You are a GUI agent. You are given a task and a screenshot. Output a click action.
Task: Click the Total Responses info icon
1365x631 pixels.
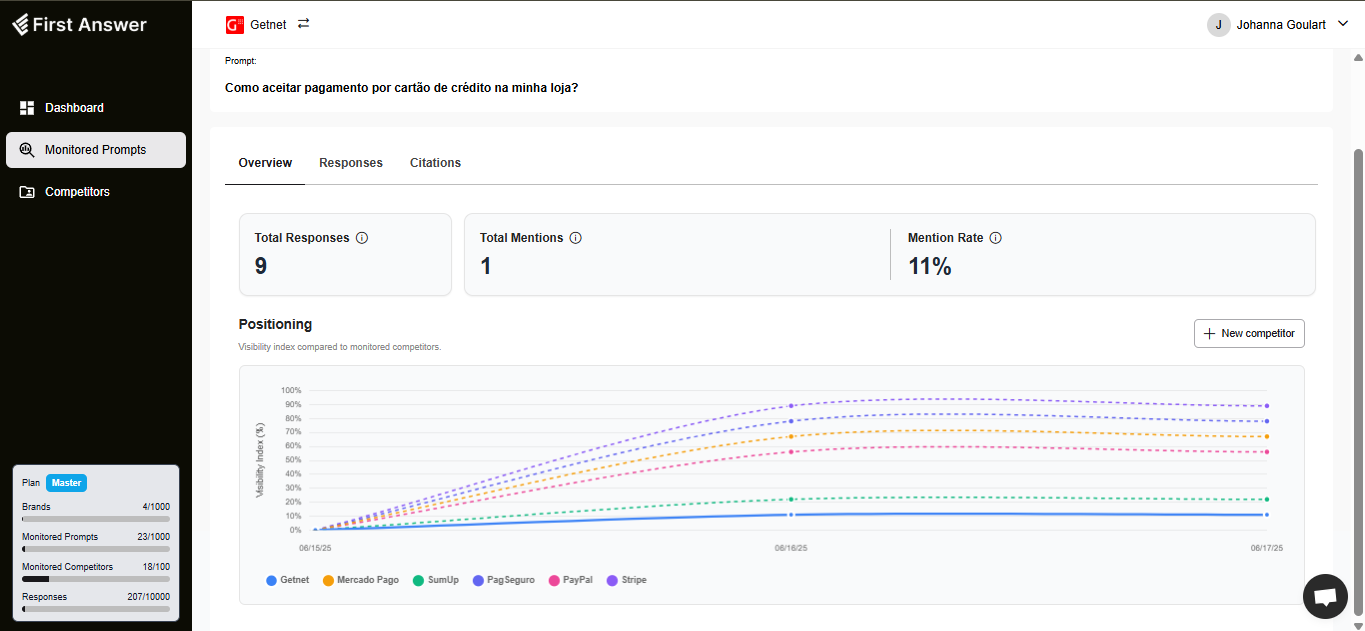pyautogui.click(x=362, y=238)
